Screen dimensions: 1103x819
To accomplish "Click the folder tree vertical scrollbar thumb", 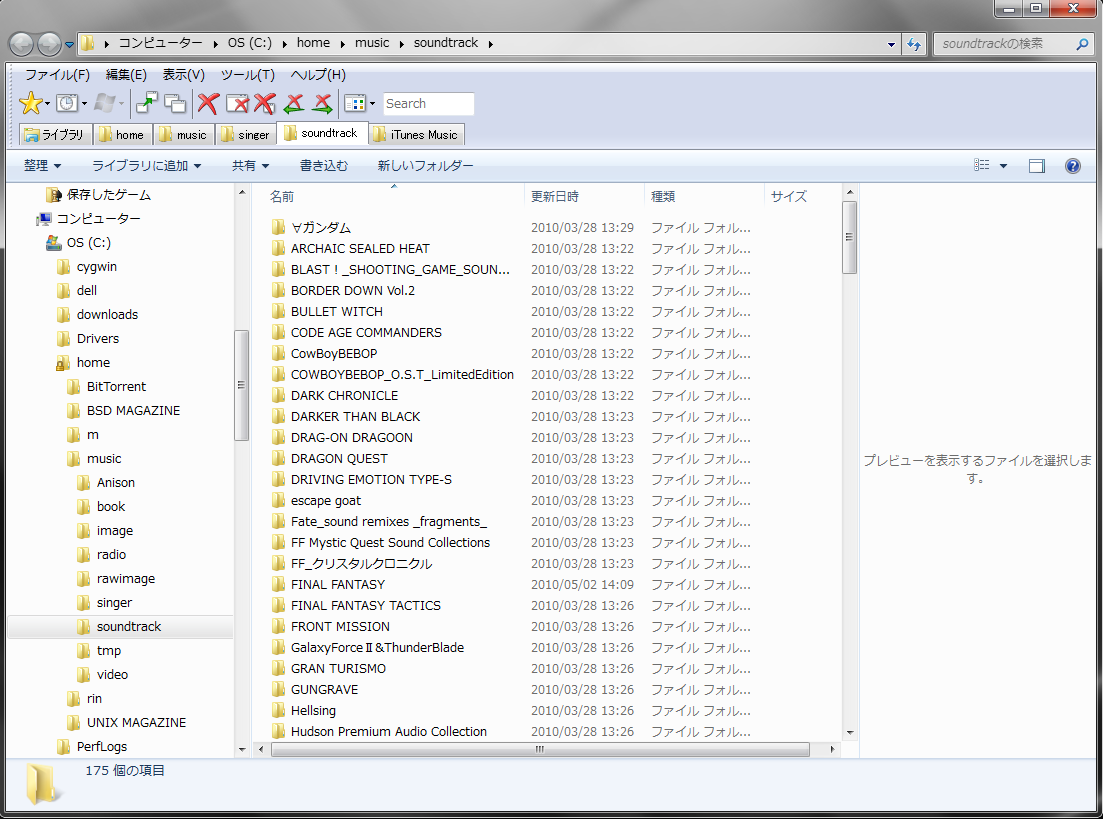I will pos(241,385).
